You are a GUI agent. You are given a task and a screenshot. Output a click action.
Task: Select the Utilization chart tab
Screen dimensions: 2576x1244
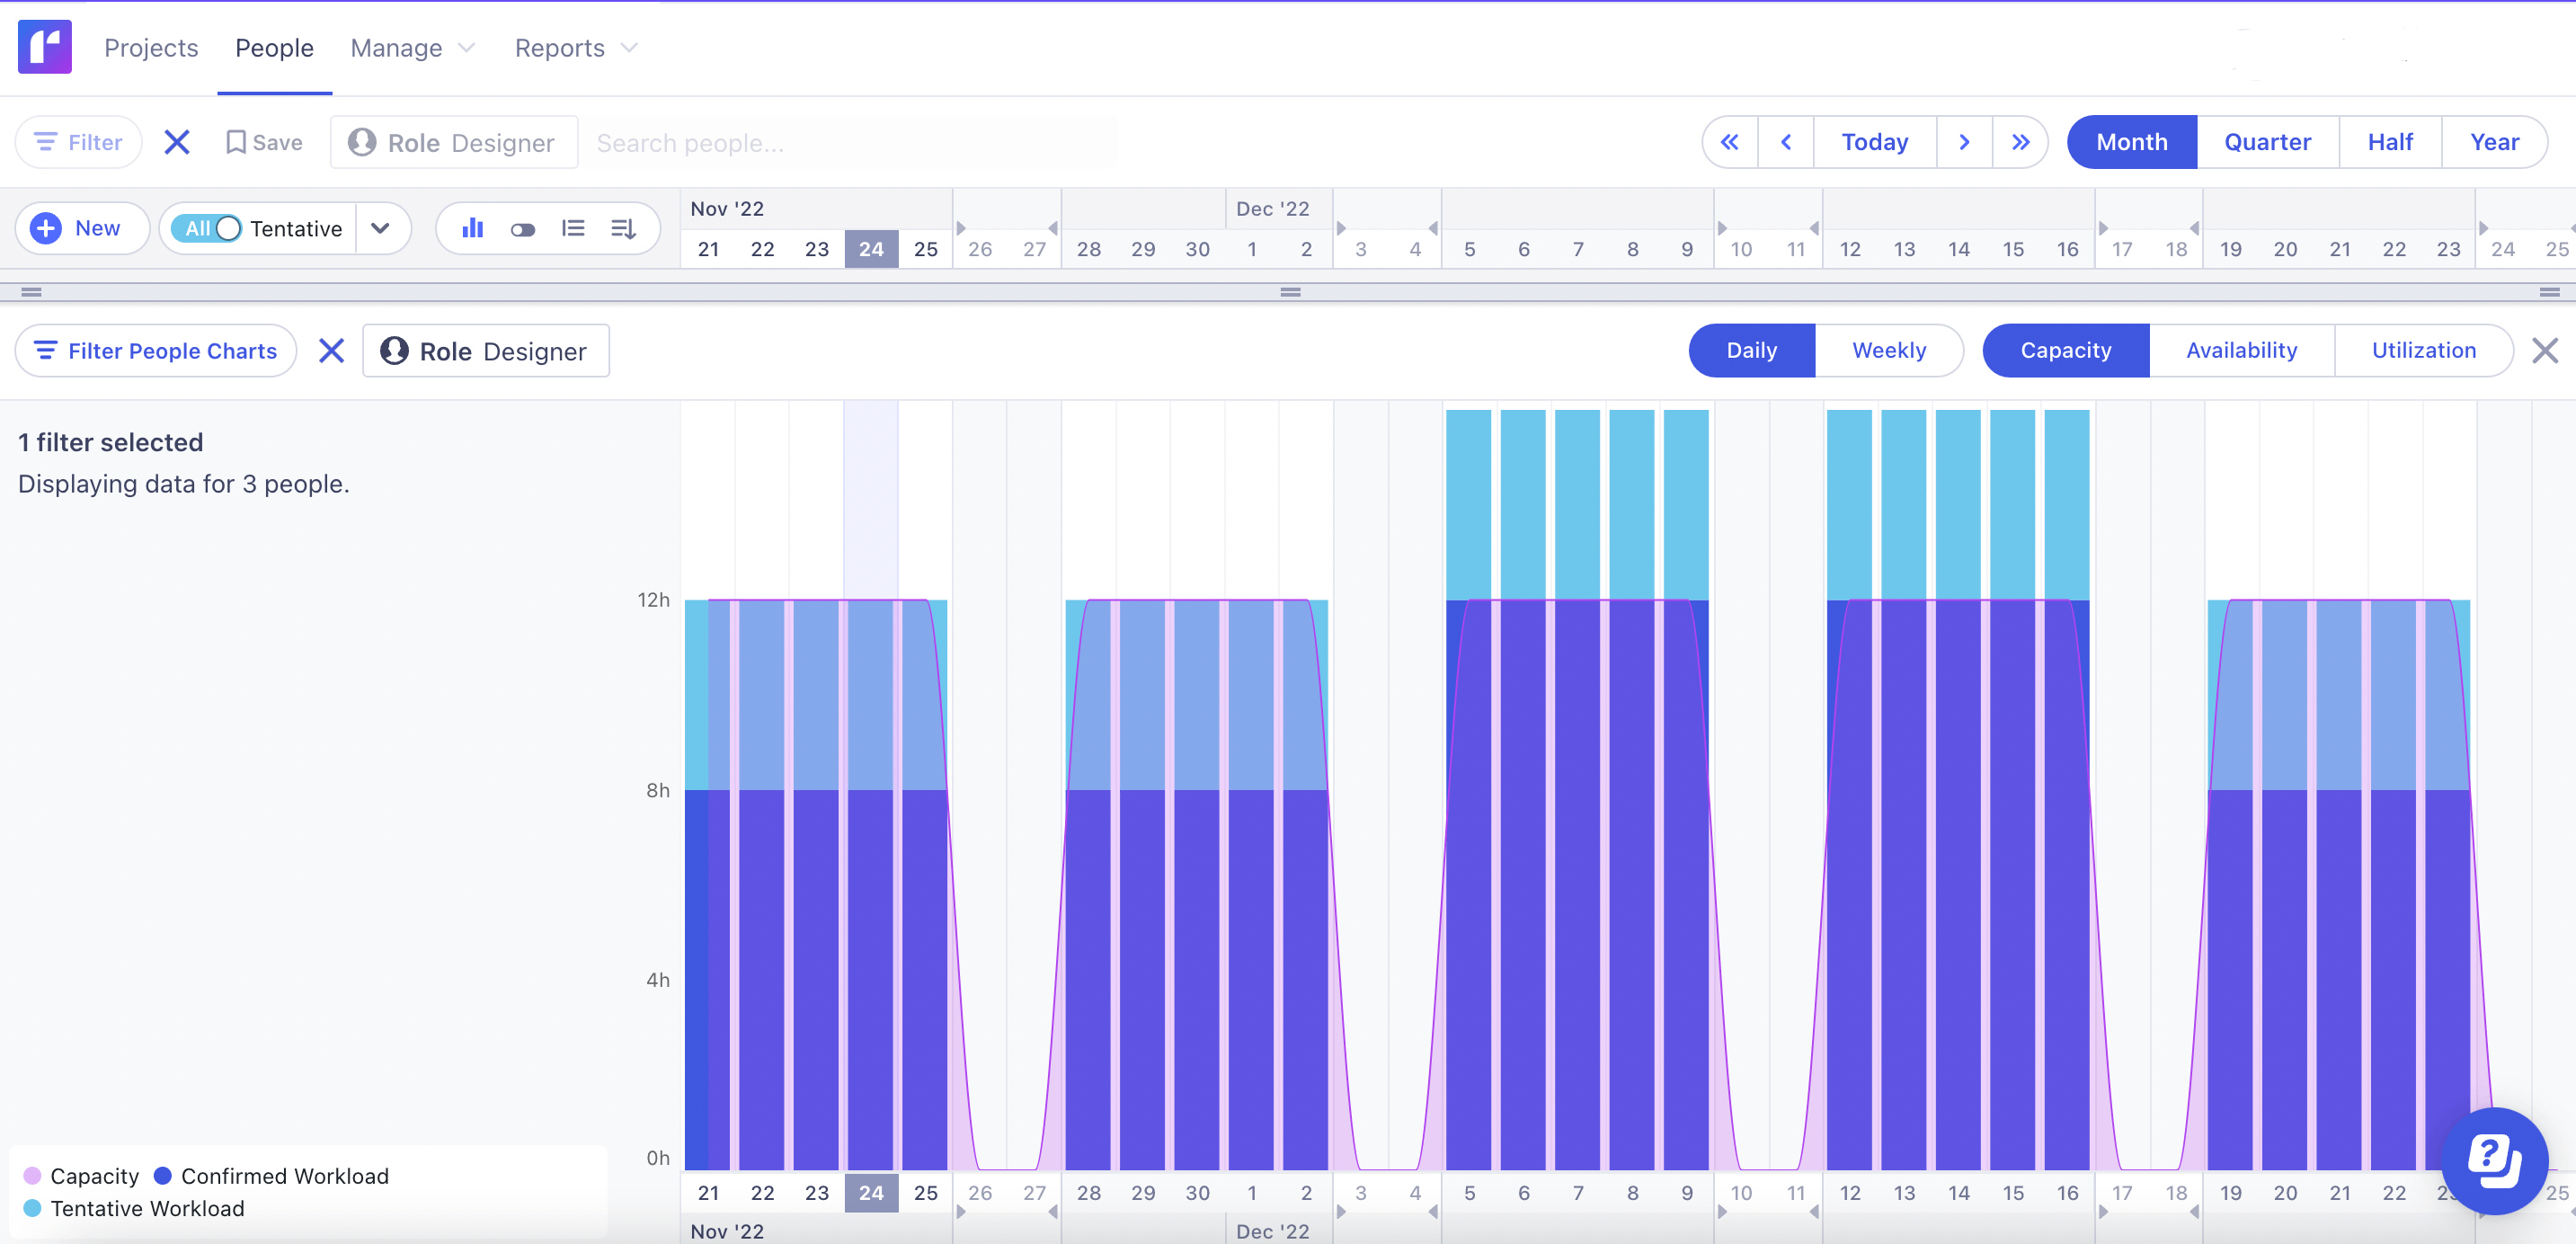point(2423,350)
